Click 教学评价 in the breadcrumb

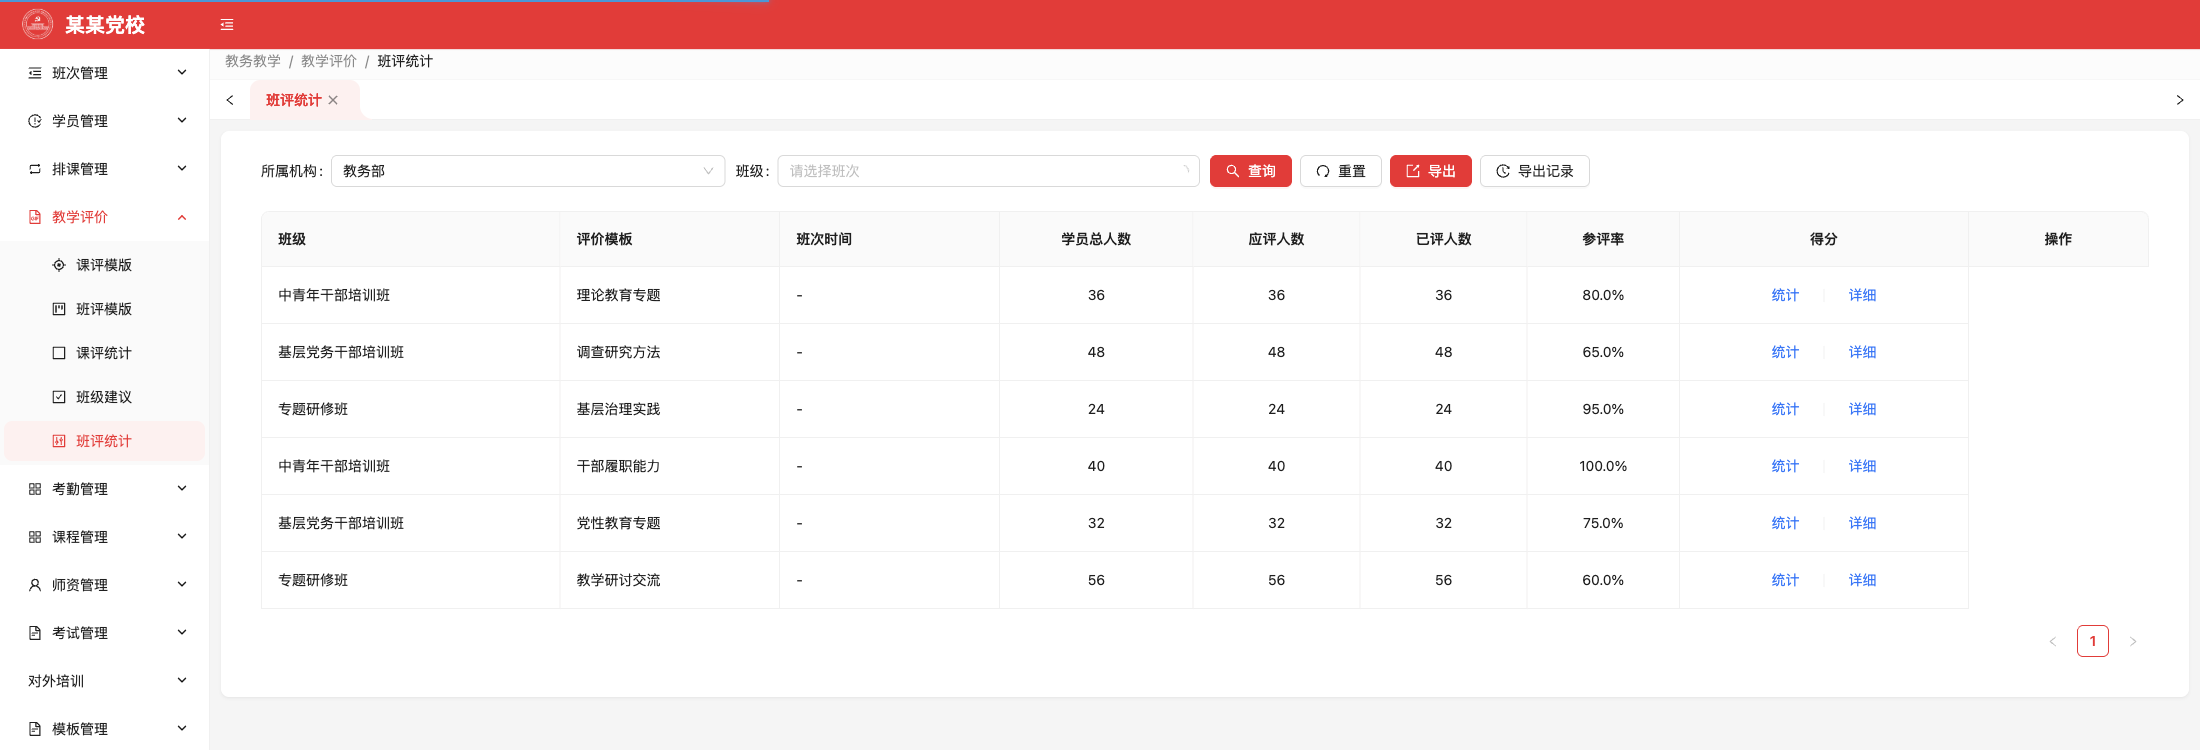[329, 61]
